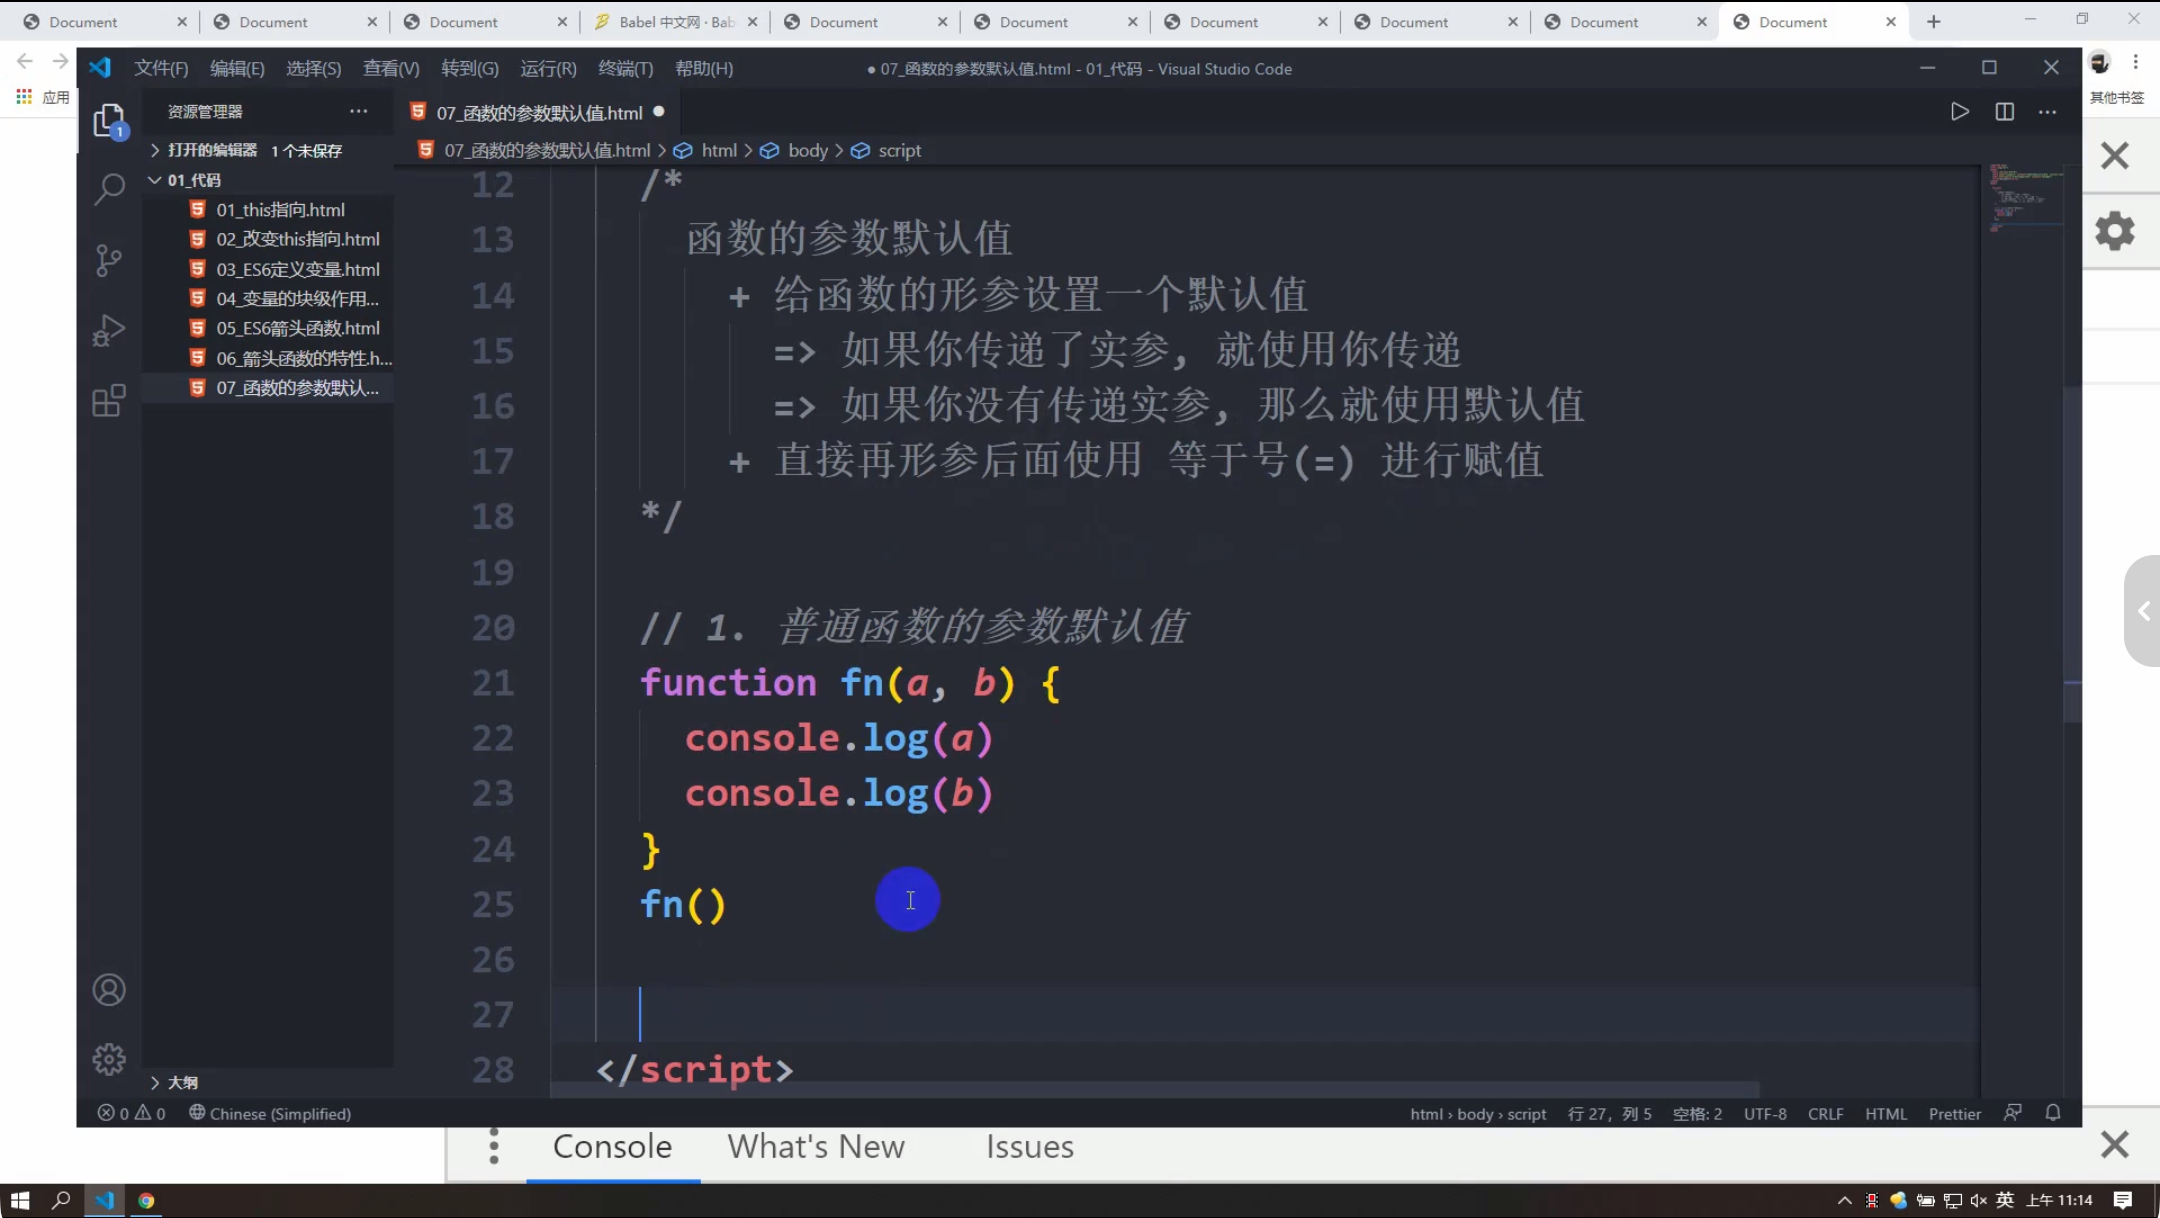Open the Search view in activity bar
Viewport: 2160px width, 1218px height.
tap(109, 188)
